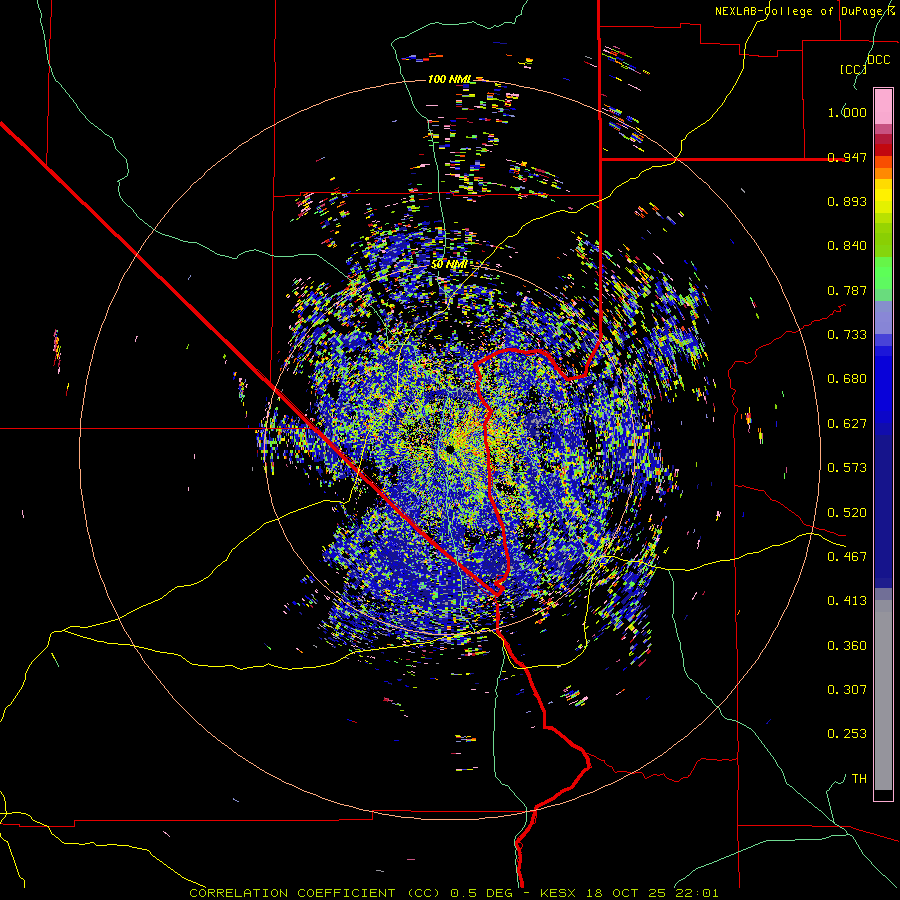Click the radar site center black dot
The image size is (900, 900).
click(x=449, y=448)
